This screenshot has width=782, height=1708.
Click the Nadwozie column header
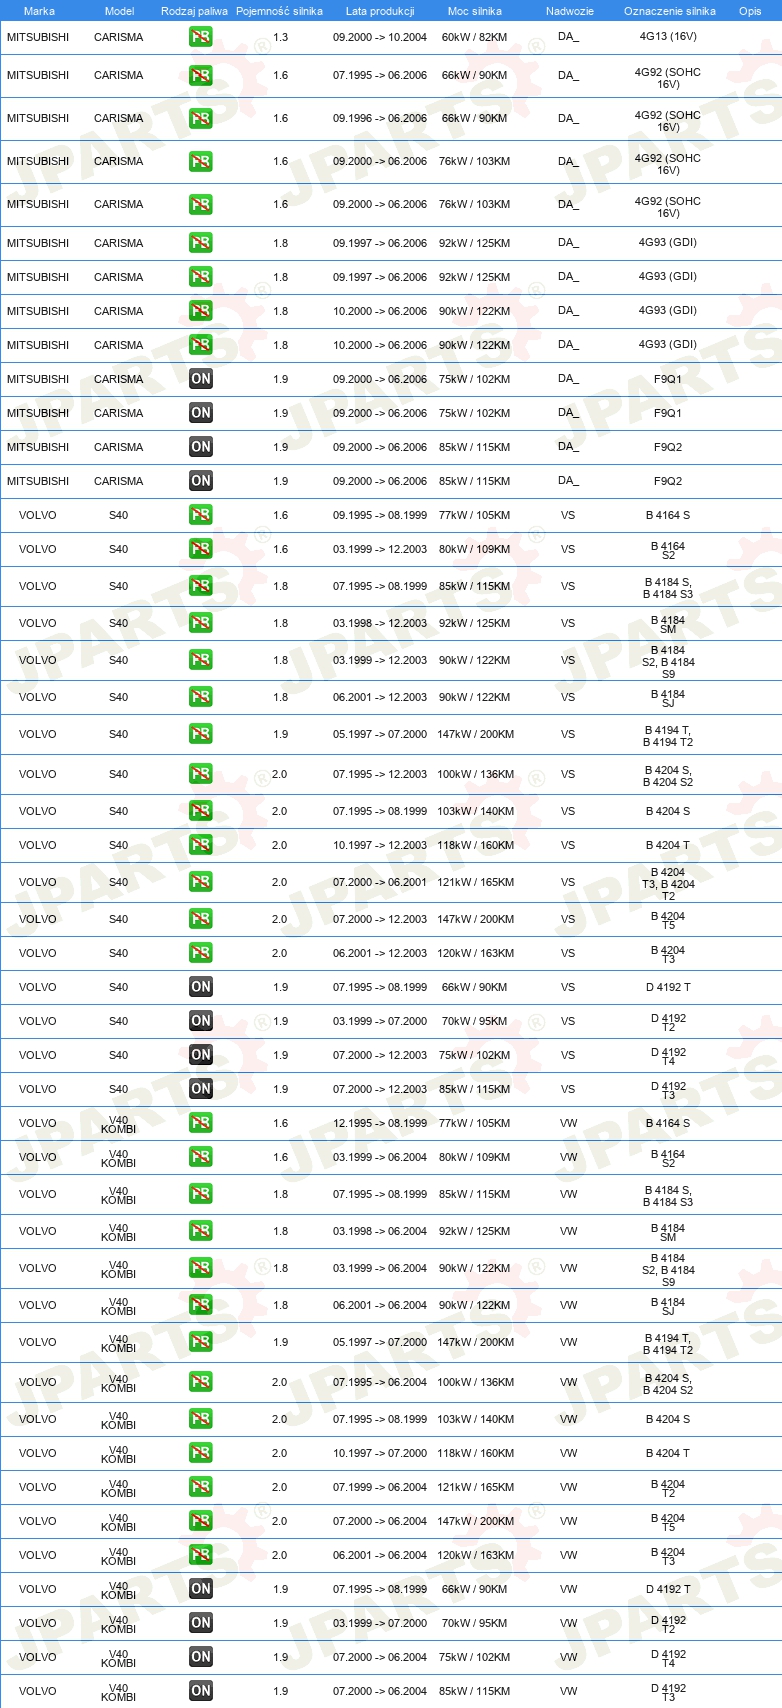pyautogui.click(x=570, y=11)
